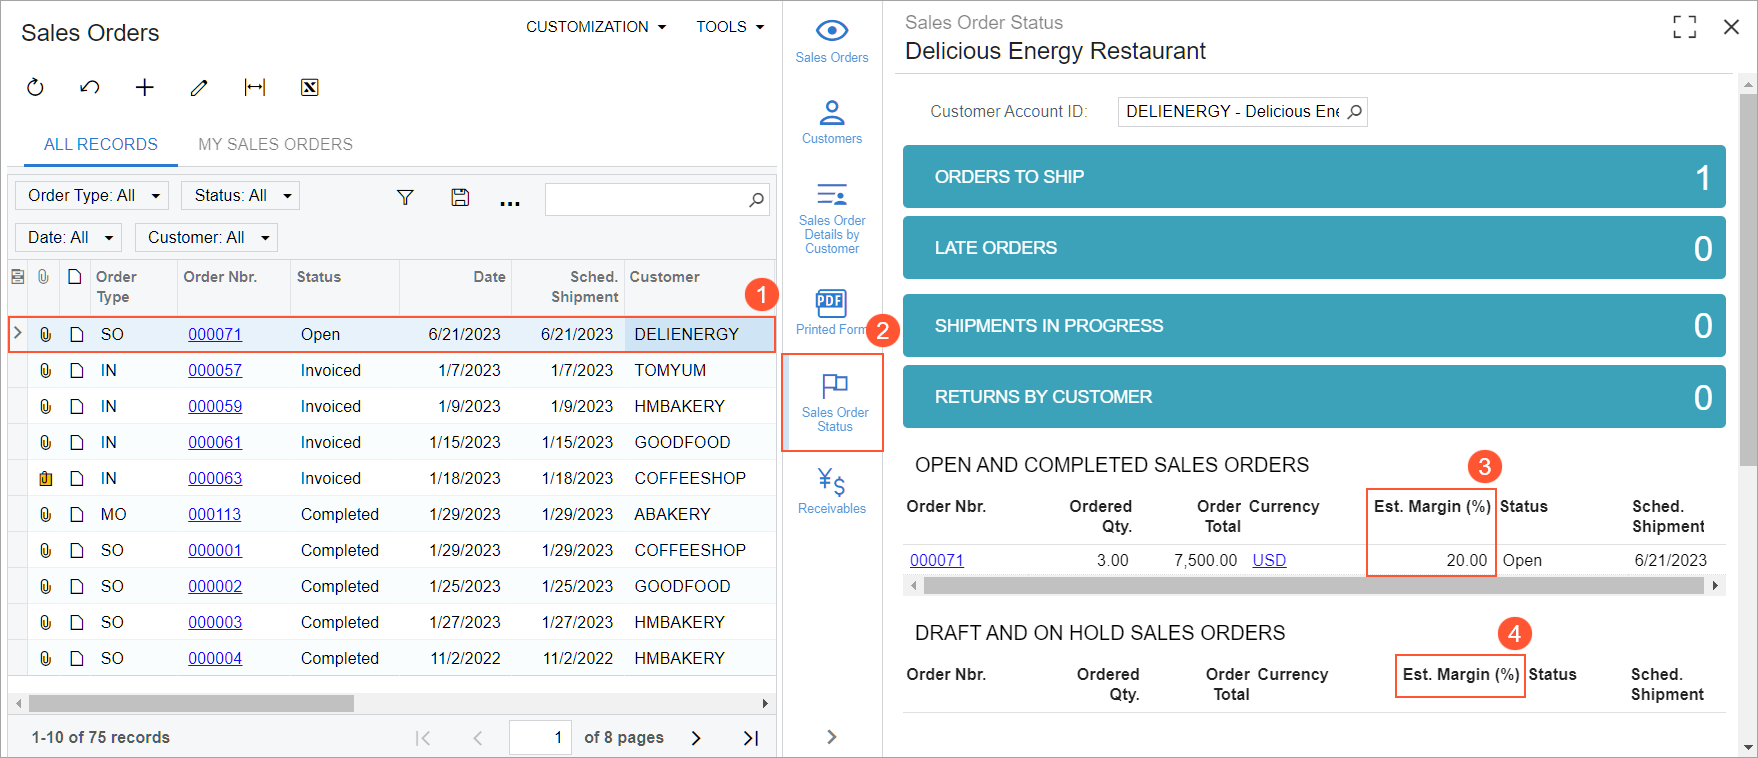Click the lookup magnifier for Customer Account ID
This screenshot has width=1758, height=758.
(x=1354, y=112)
